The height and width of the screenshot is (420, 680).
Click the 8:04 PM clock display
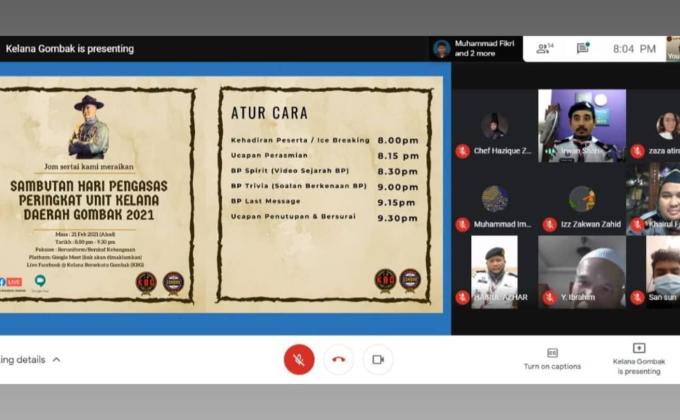(x=634, y=49)
